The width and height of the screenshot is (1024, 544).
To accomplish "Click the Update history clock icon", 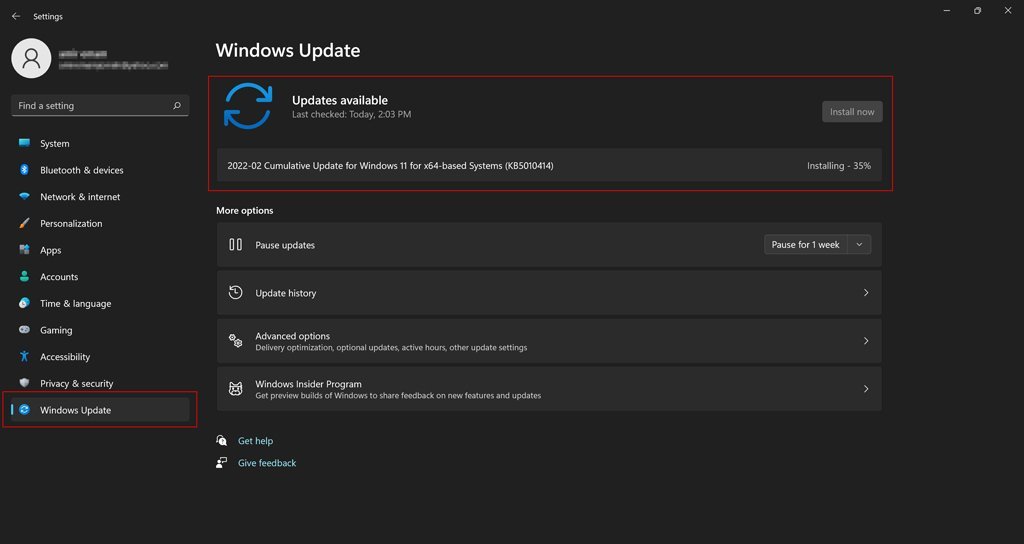I will 236,293.
